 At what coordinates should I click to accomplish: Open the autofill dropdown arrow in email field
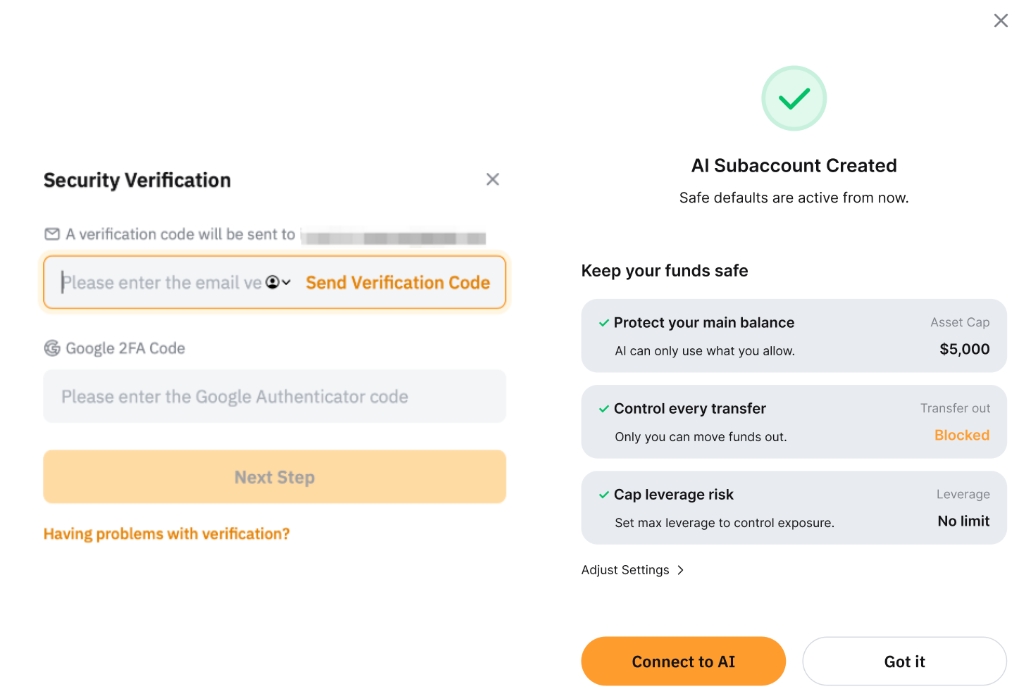(x=286, y=283)
